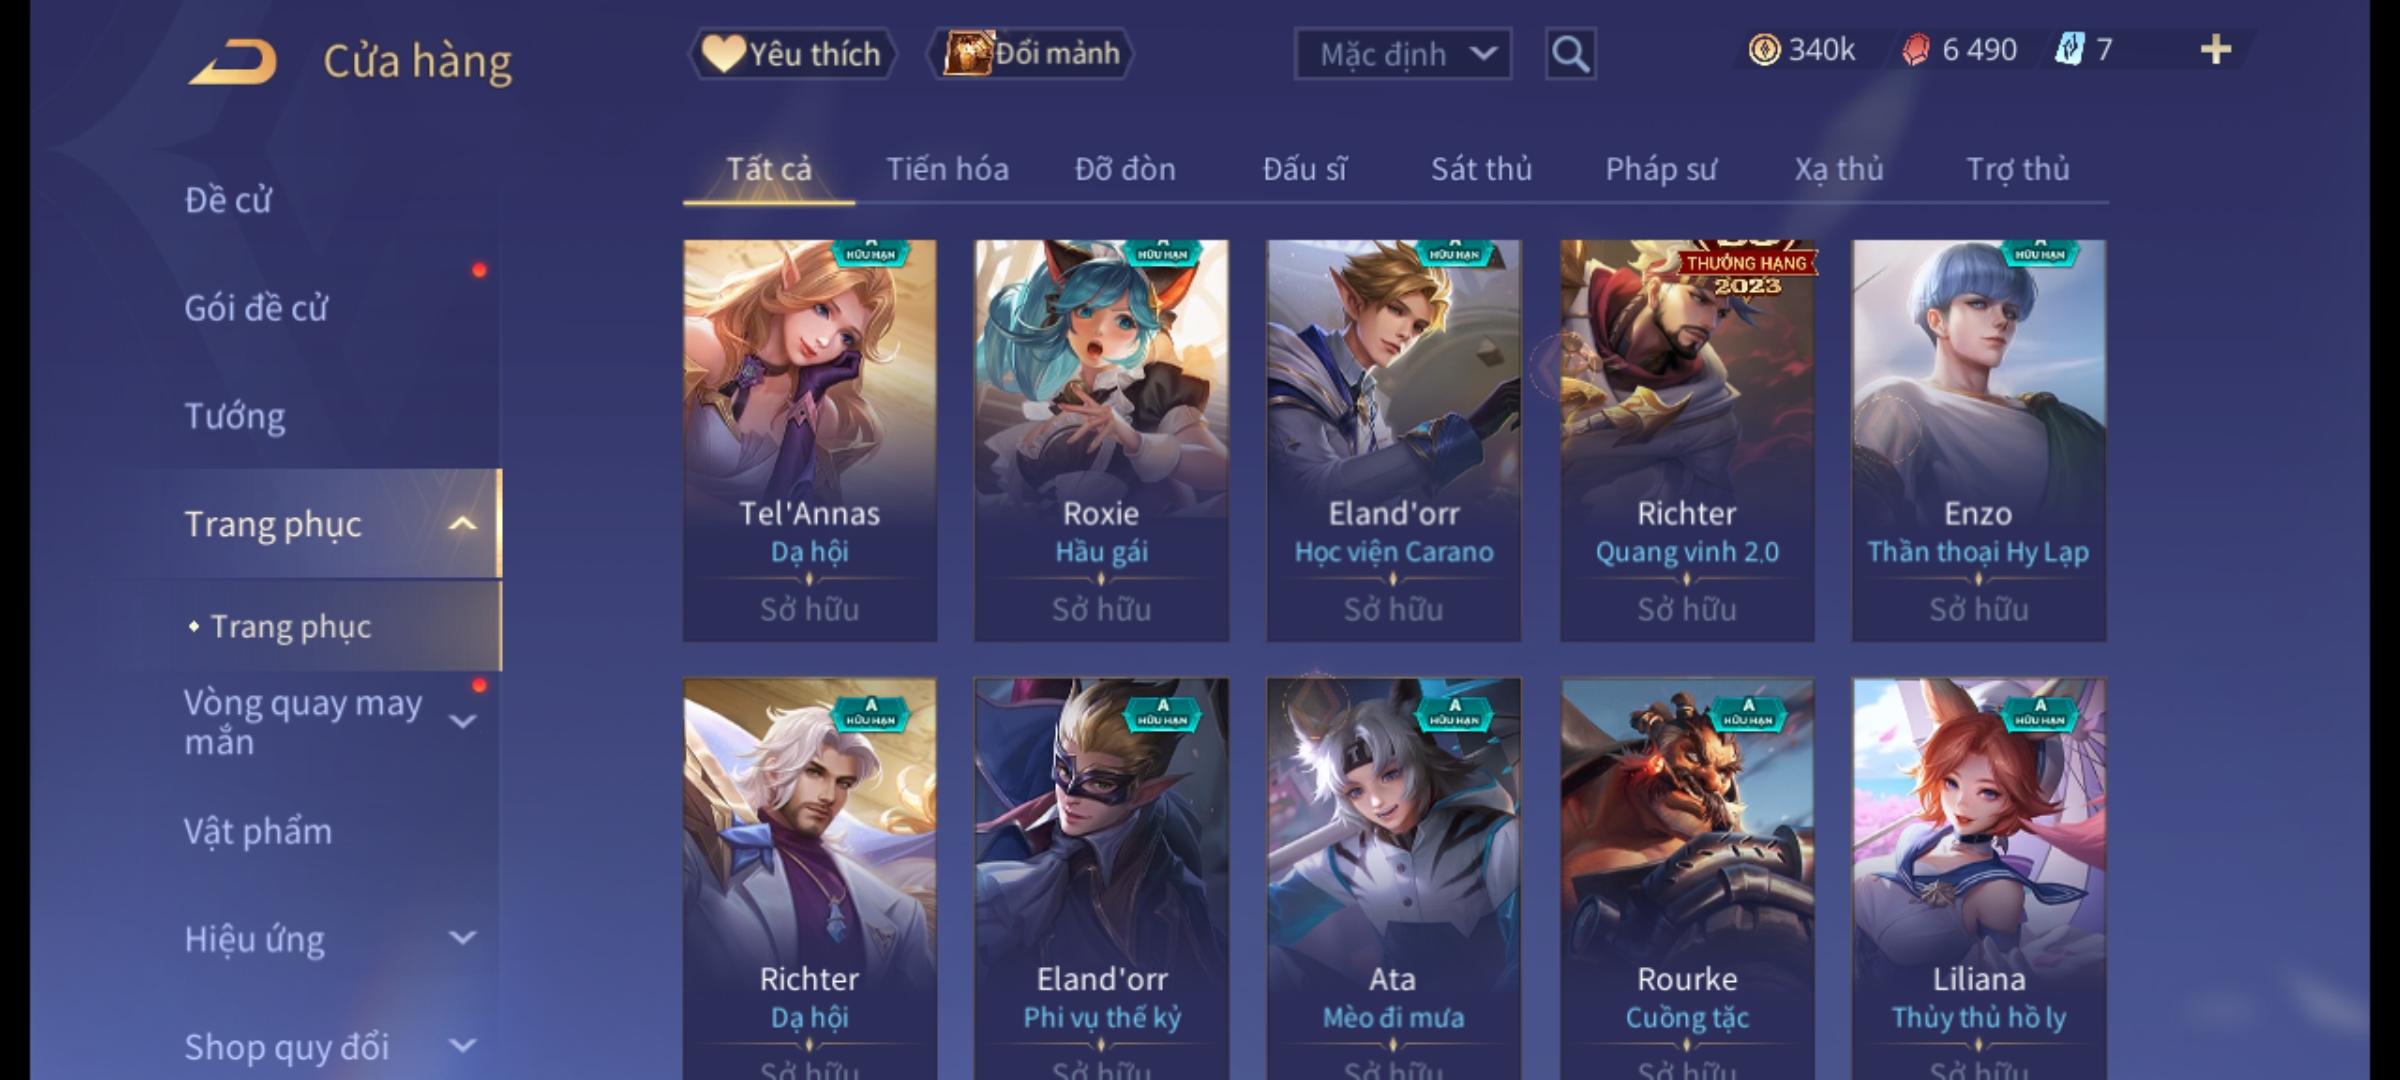Switch to the Sát thủ tab
2400x1080 pixels.
pyautogui.click(x=1481, y=170)
